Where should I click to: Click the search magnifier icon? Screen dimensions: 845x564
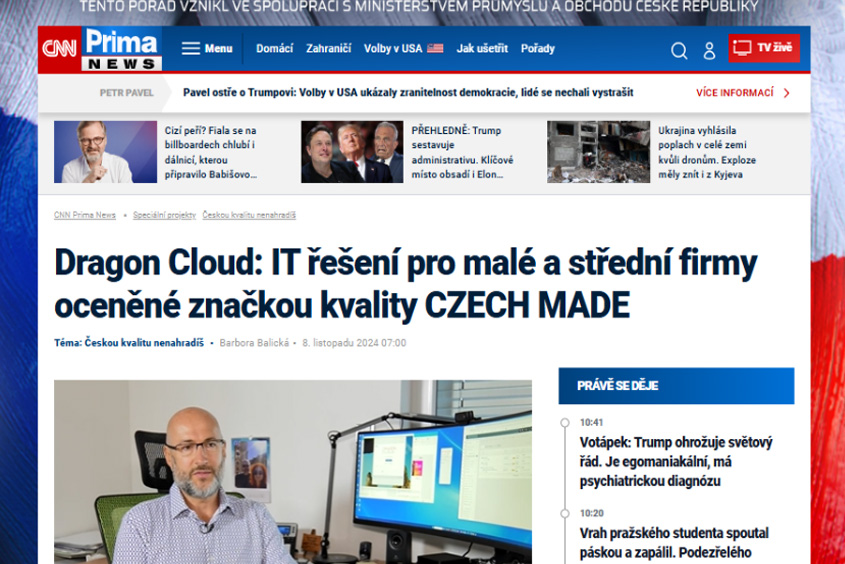(679, 50)
